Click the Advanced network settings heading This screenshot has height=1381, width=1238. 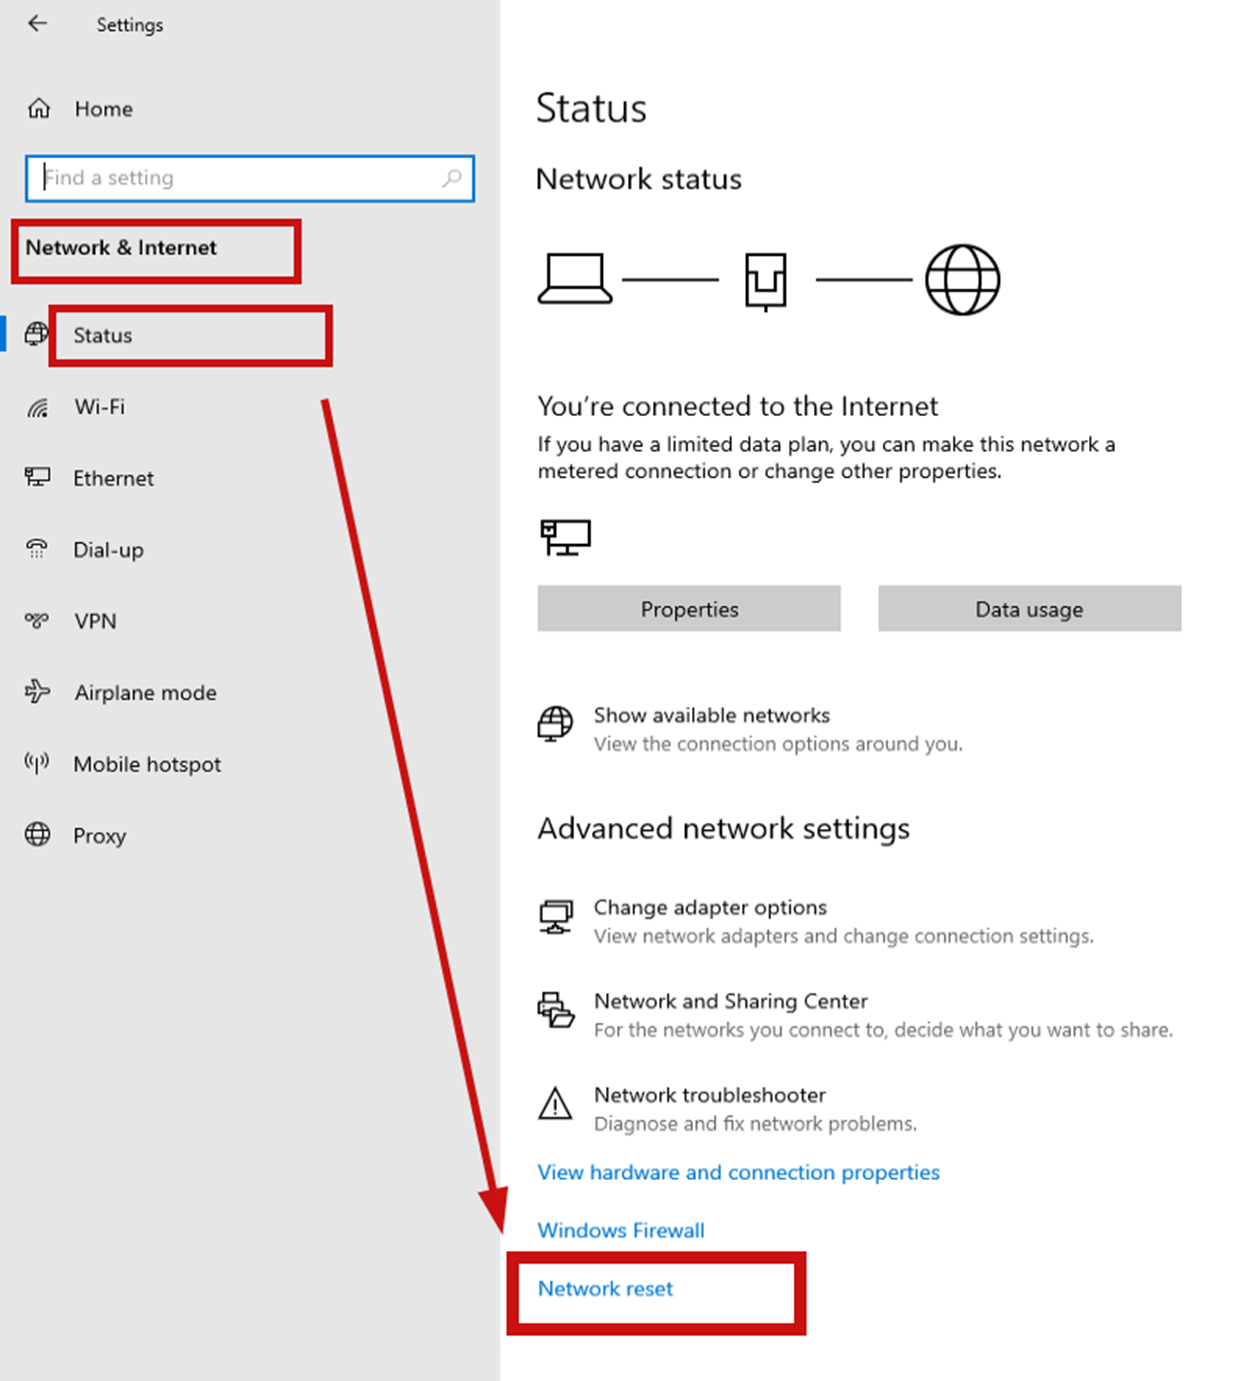[723, 828]
